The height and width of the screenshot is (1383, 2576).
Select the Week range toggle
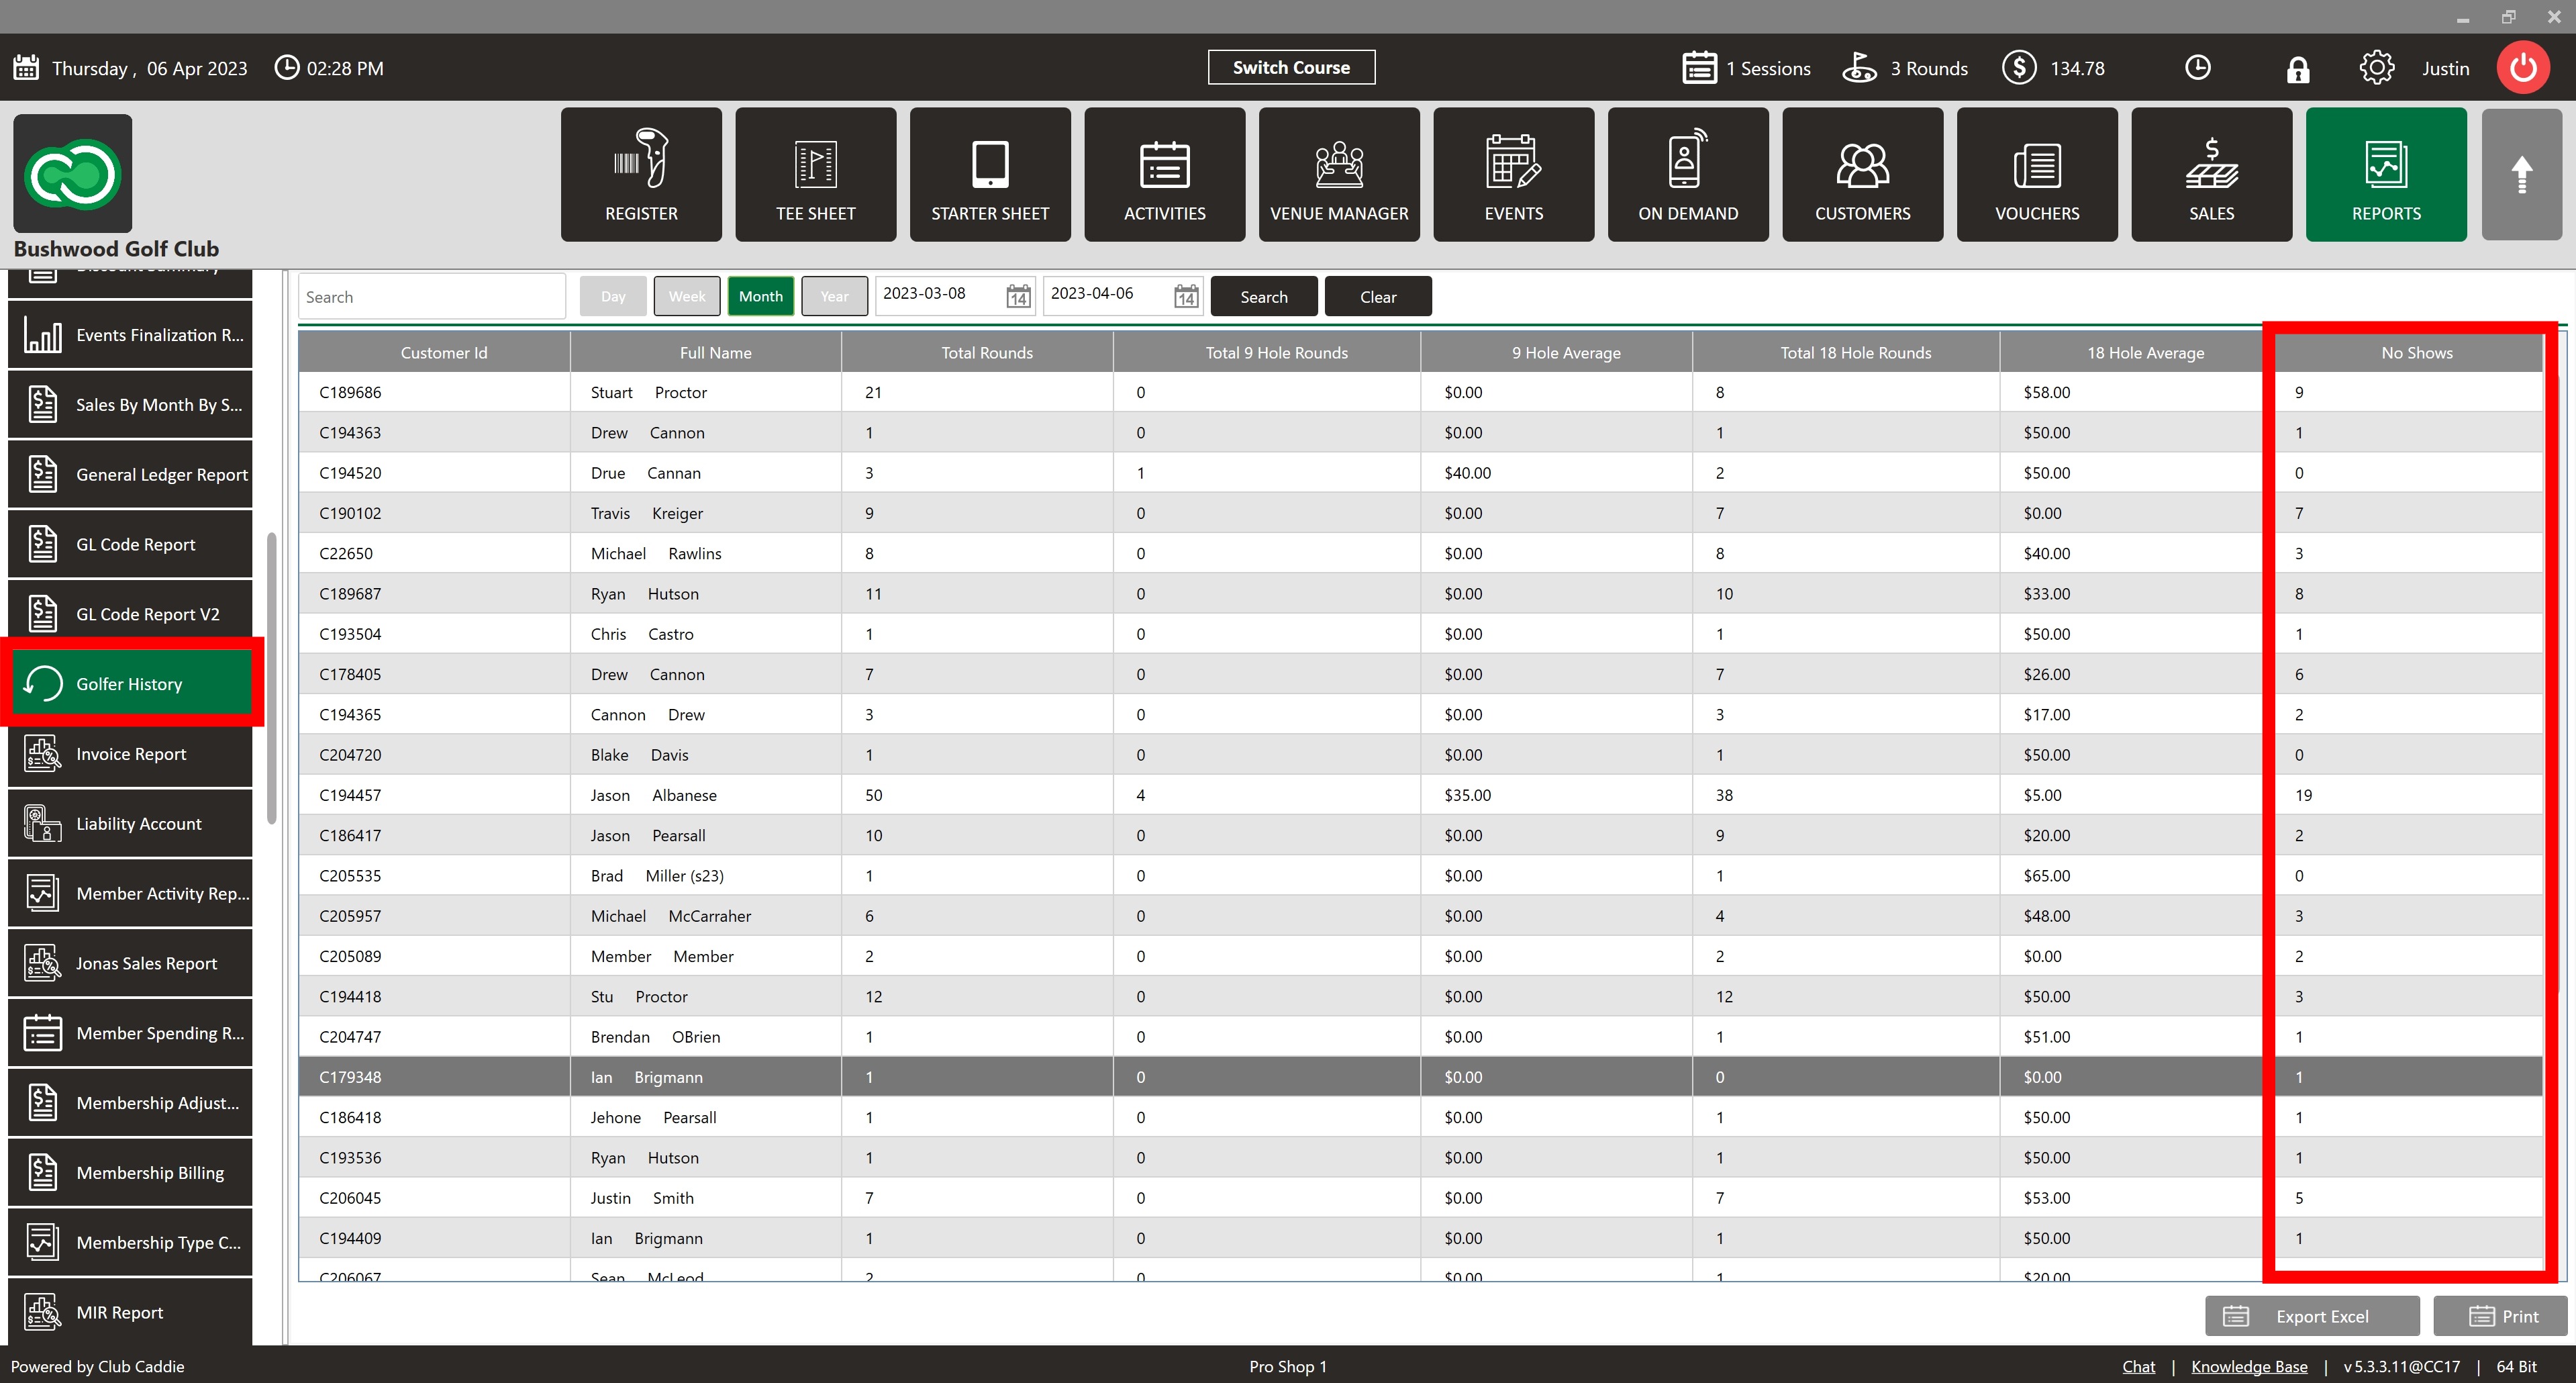(x=686, y=297)
